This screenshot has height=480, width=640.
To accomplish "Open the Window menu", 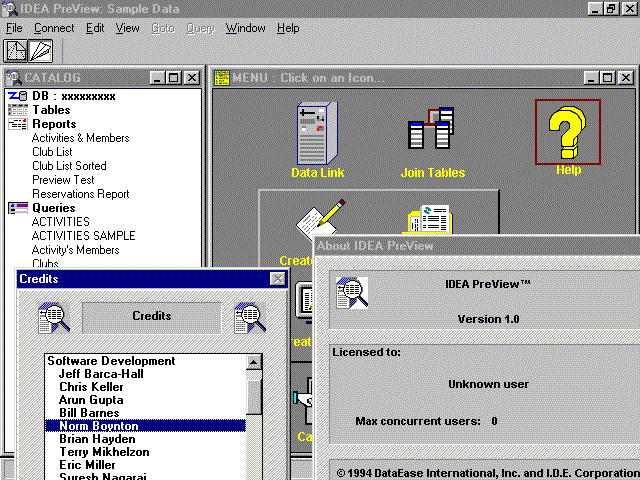I will [x=245, y=28].
